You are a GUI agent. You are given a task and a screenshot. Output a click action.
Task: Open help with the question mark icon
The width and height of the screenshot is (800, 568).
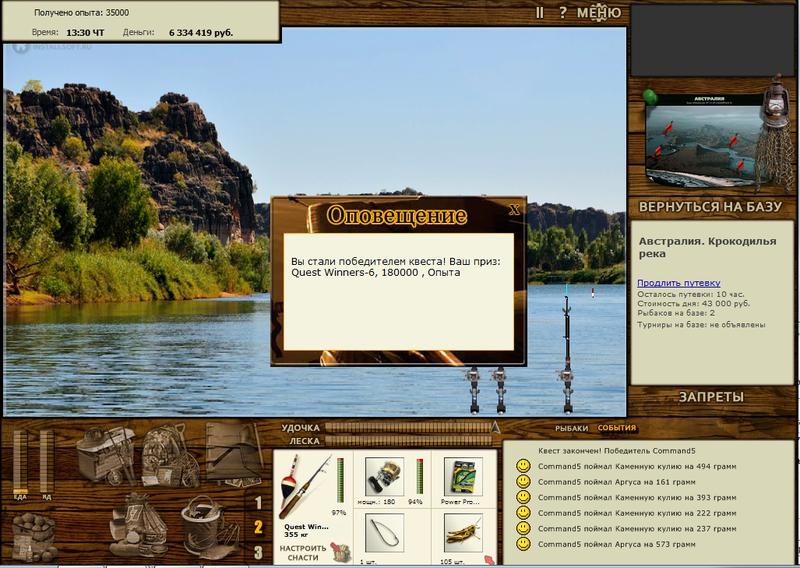point(562,13)
